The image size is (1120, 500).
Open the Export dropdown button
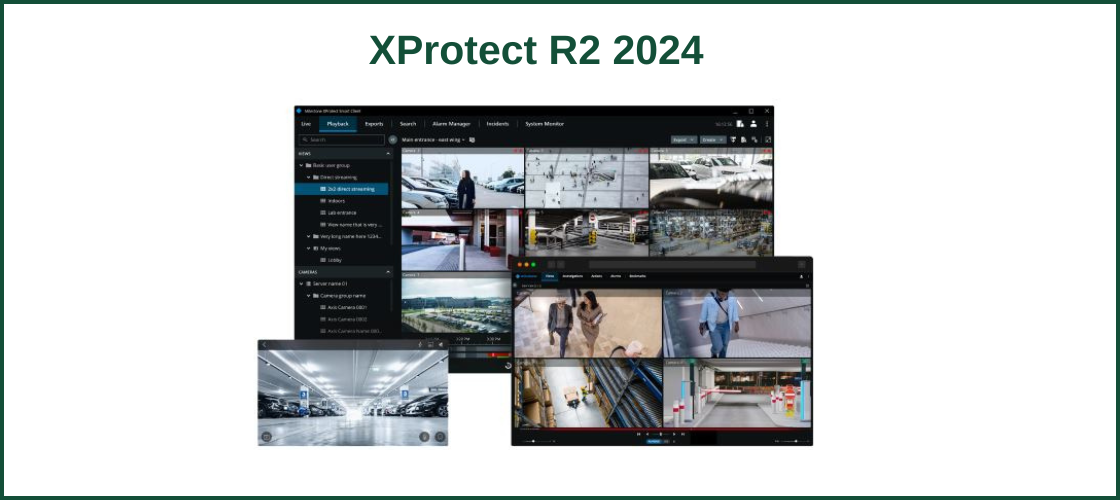coord(684,140)
